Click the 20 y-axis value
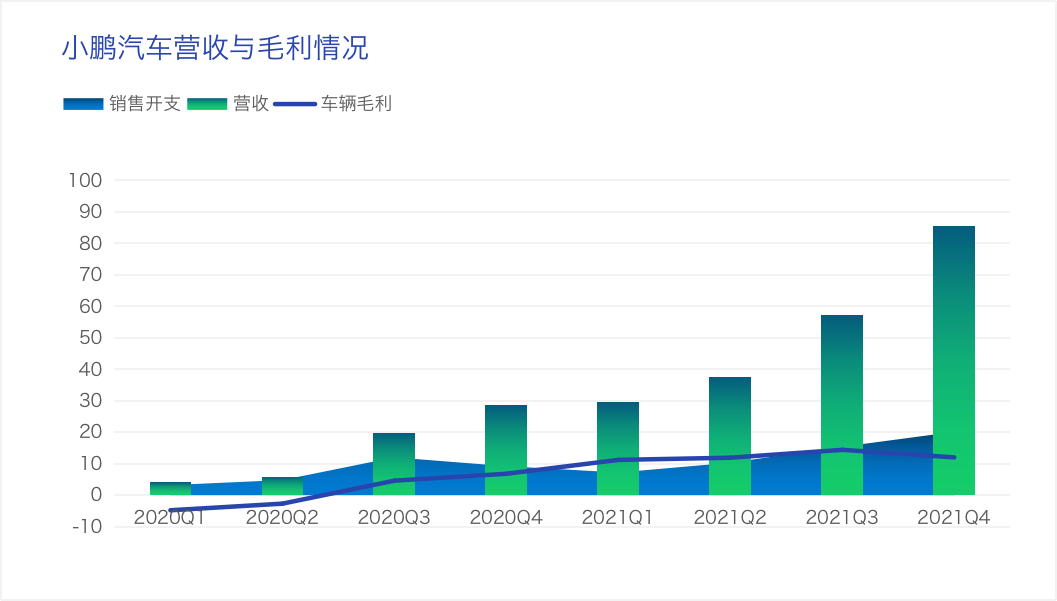Viewport: 1057px width, 601px height. pos(90,432)
